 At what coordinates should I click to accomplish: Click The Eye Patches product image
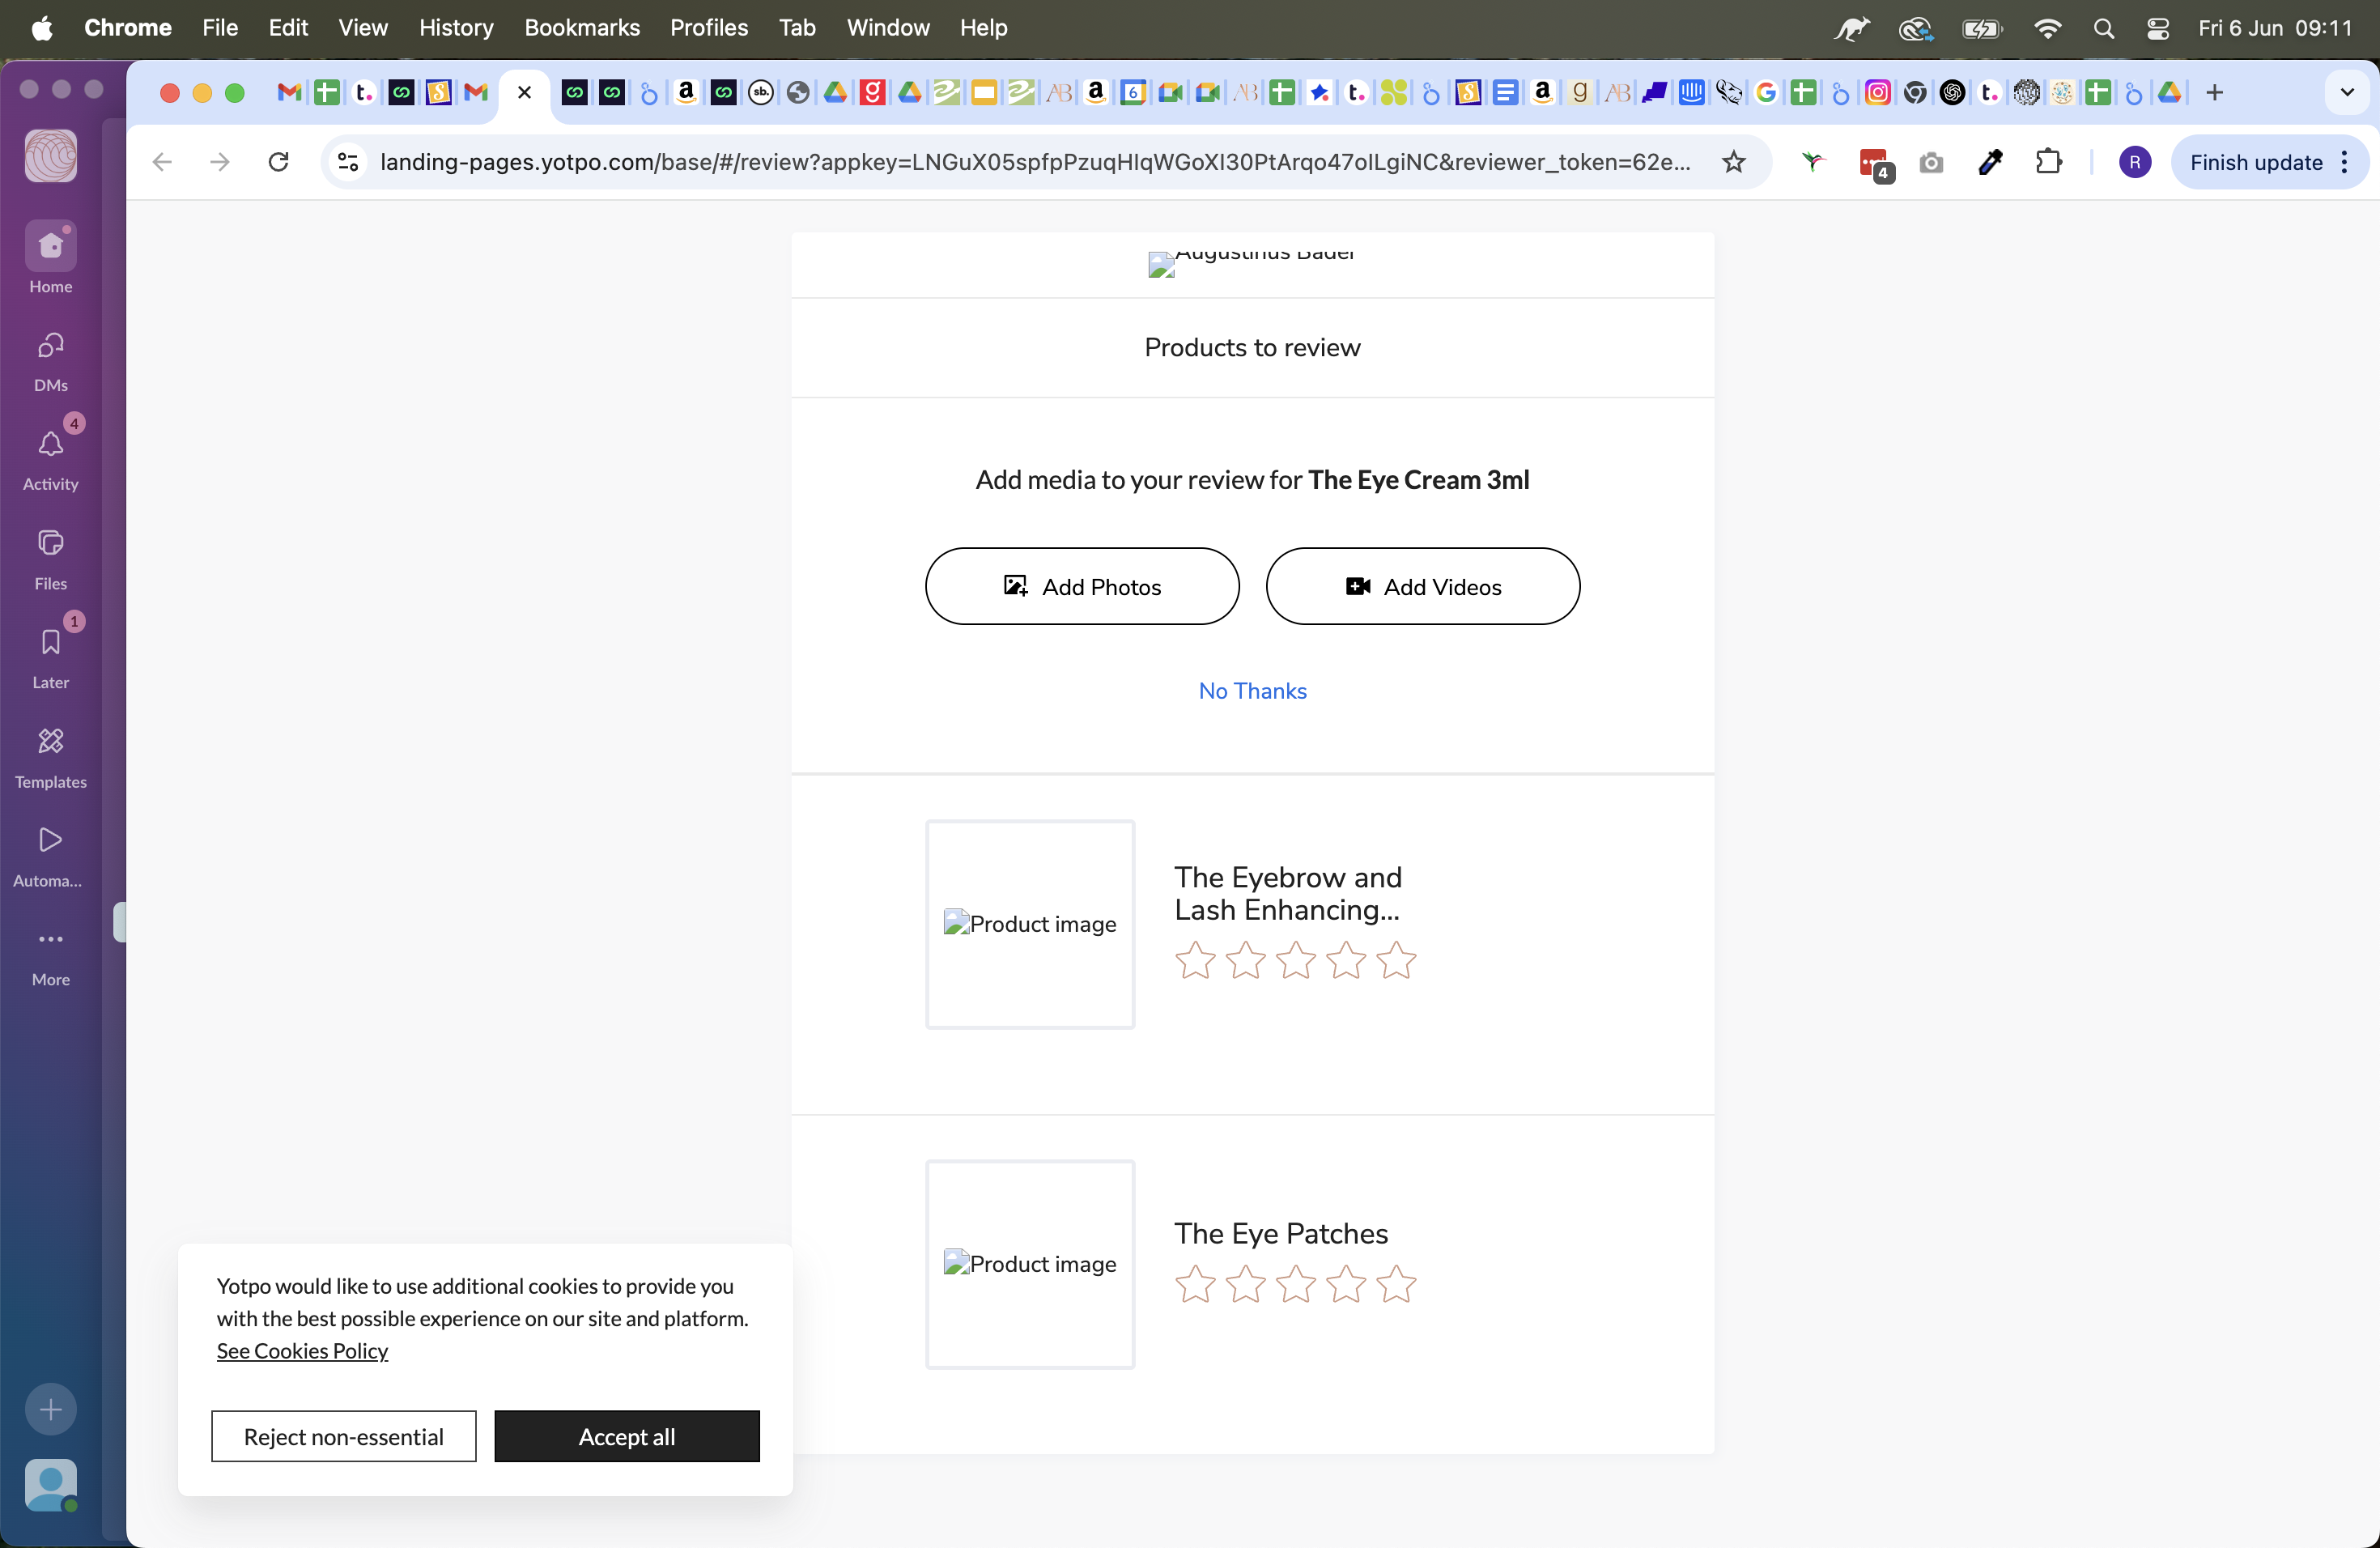(1030, 1264)
